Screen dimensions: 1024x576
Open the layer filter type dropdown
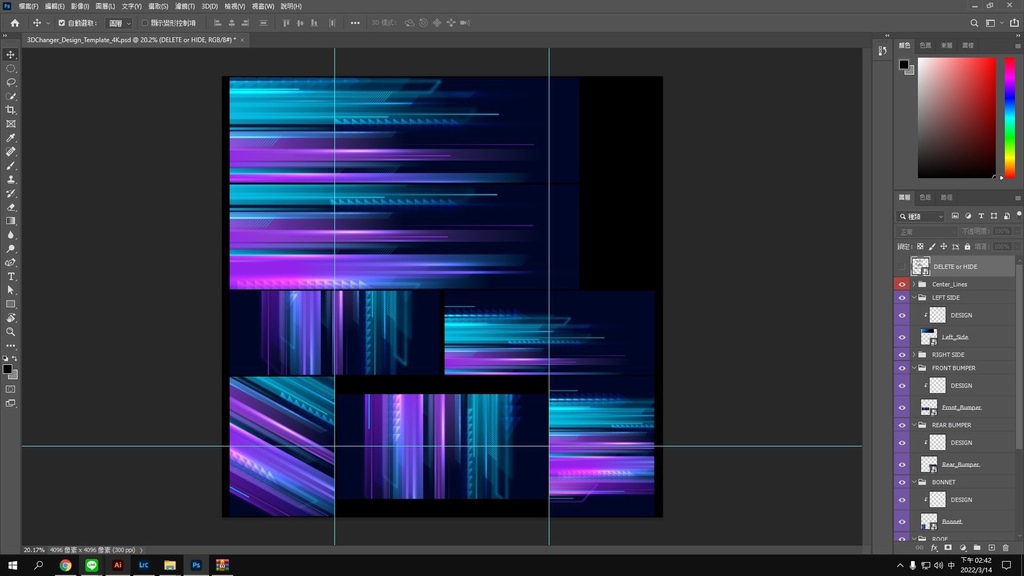(x=921, y=216)
